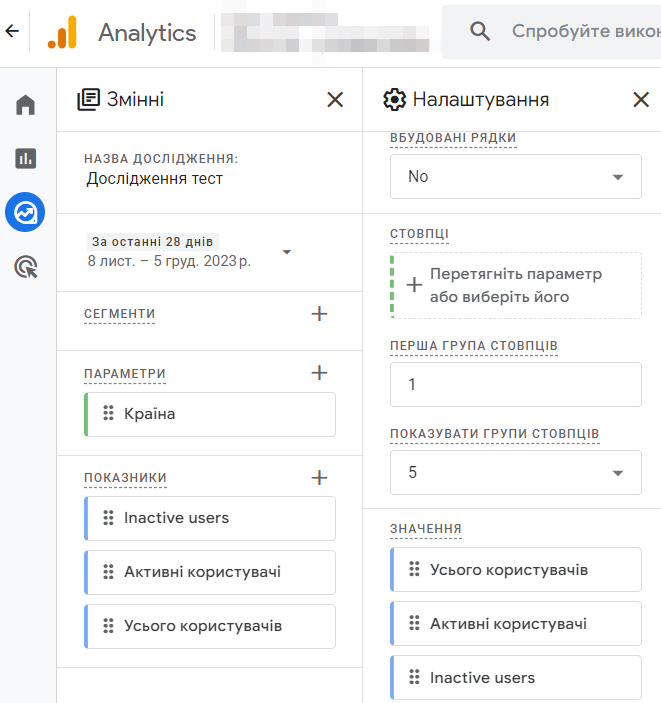
Task: Close the Налаштування panel
Action: (641, 99)
